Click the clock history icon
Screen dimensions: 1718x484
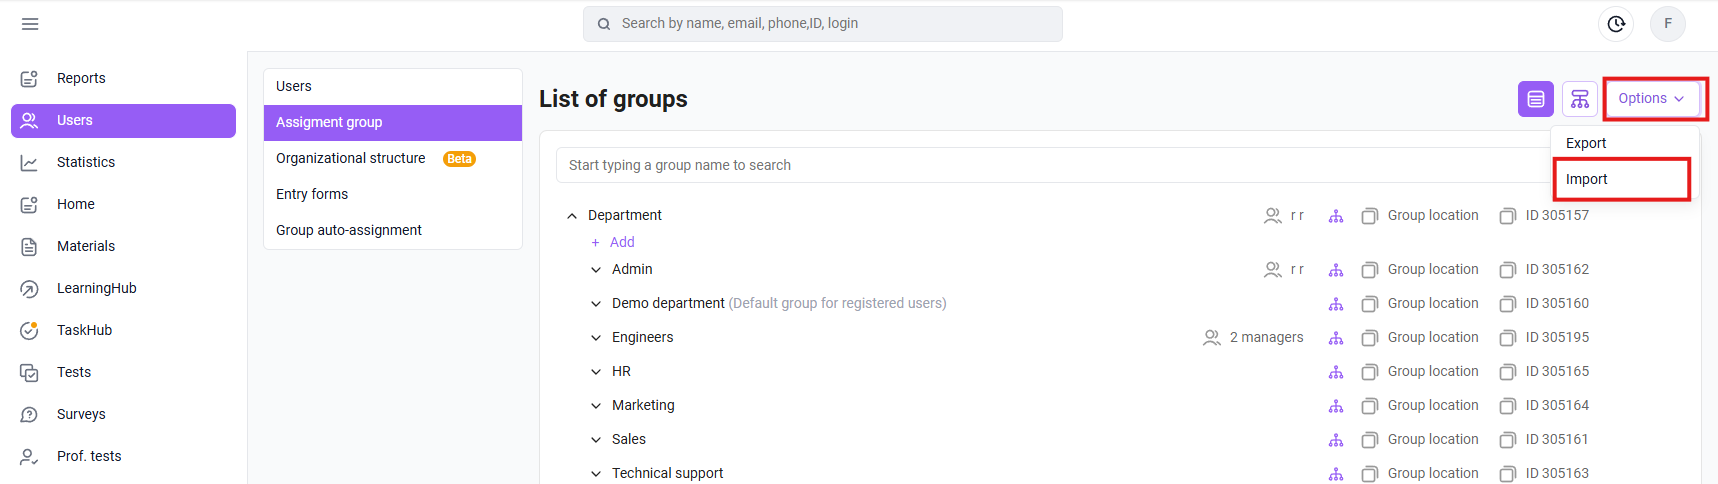1616,24
